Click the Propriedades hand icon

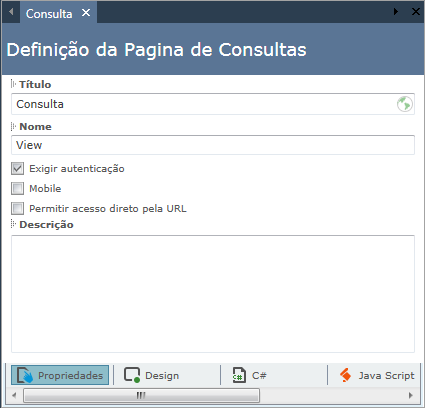pos(25,375)
